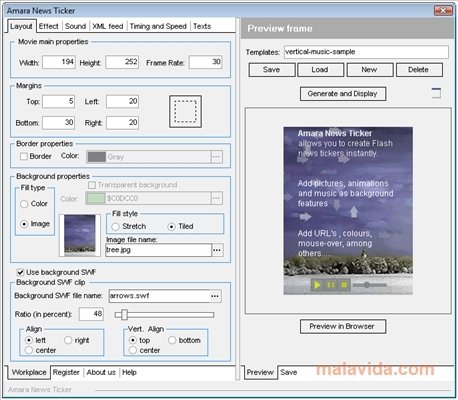The width and height of the screenshot is (458, 400).
Task: Open background color $C0DCC0 ellipsis button
Action: point(217,198)
